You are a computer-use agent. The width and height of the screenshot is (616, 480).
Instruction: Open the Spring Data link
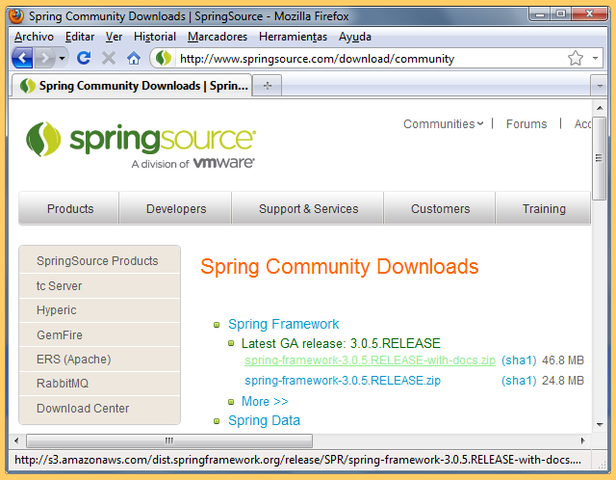[264, 420]
